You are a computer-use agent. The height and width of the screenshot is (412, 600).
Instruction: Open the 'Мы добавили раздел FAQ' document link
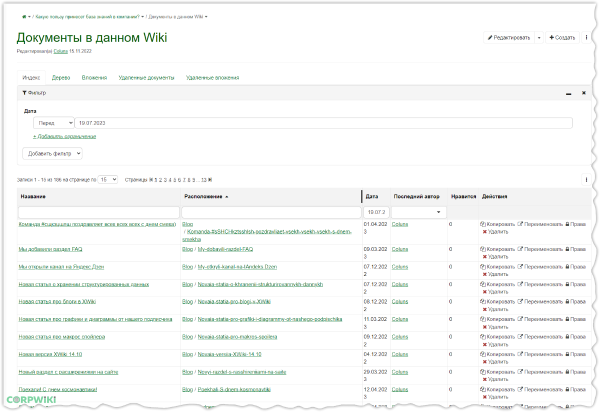(x=51, y=249)
